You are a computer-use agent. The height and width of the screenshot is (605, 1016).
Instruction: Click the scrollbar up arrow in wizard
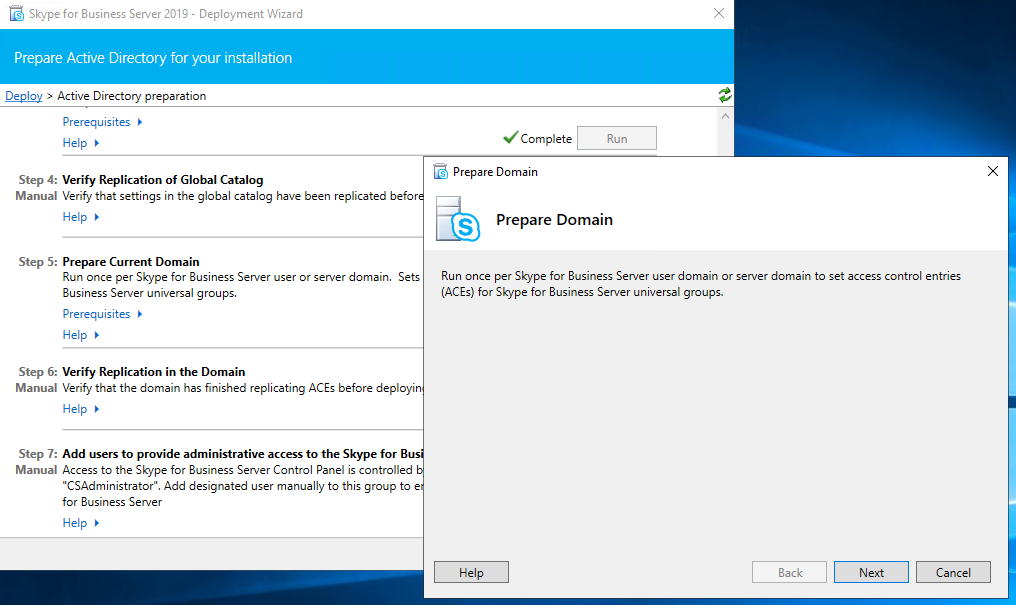[x=724, y=116]
